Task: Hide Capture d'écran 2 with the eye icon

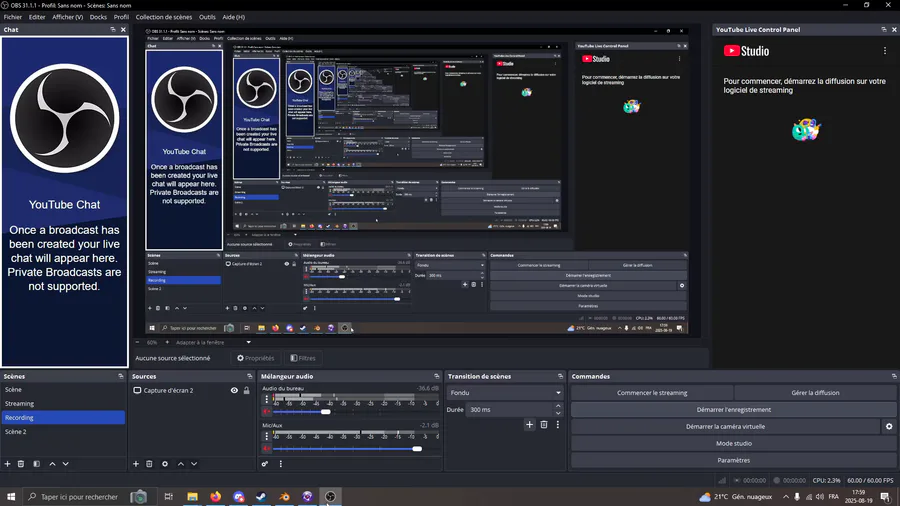Action: tap(234, 390)
